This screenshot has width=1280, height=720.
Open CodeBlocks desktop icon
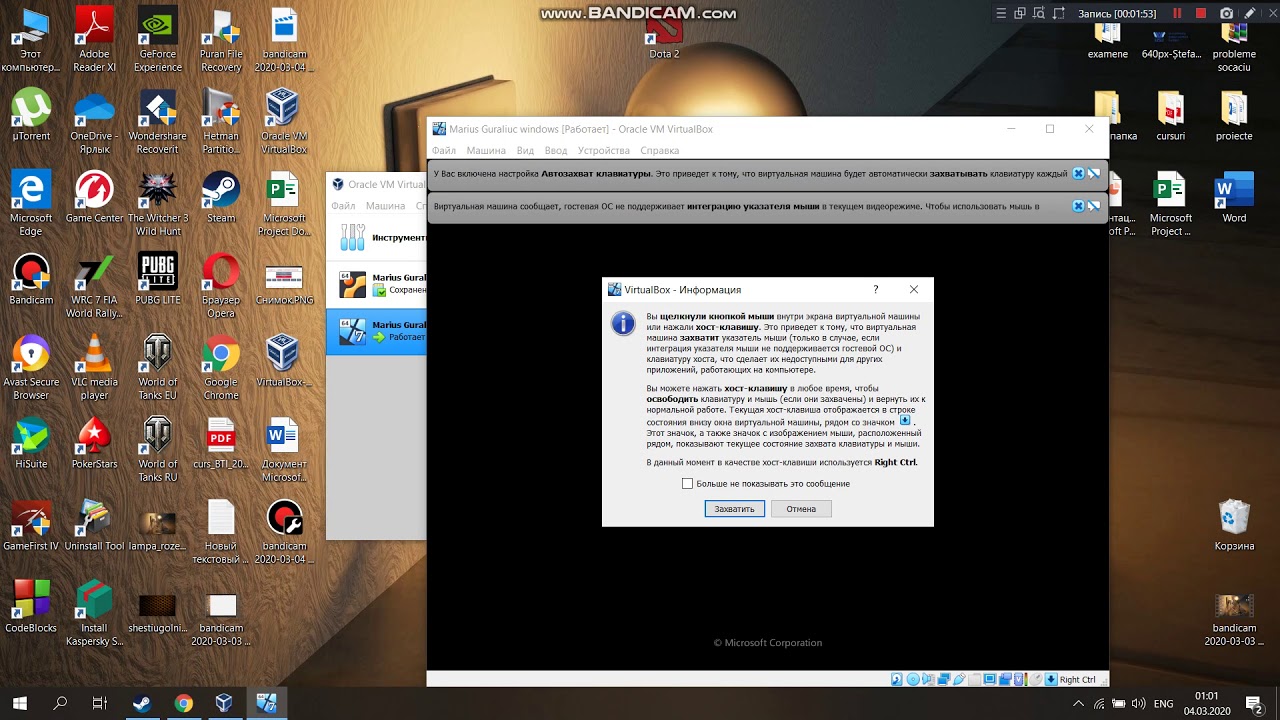click(x=31, y=607)
